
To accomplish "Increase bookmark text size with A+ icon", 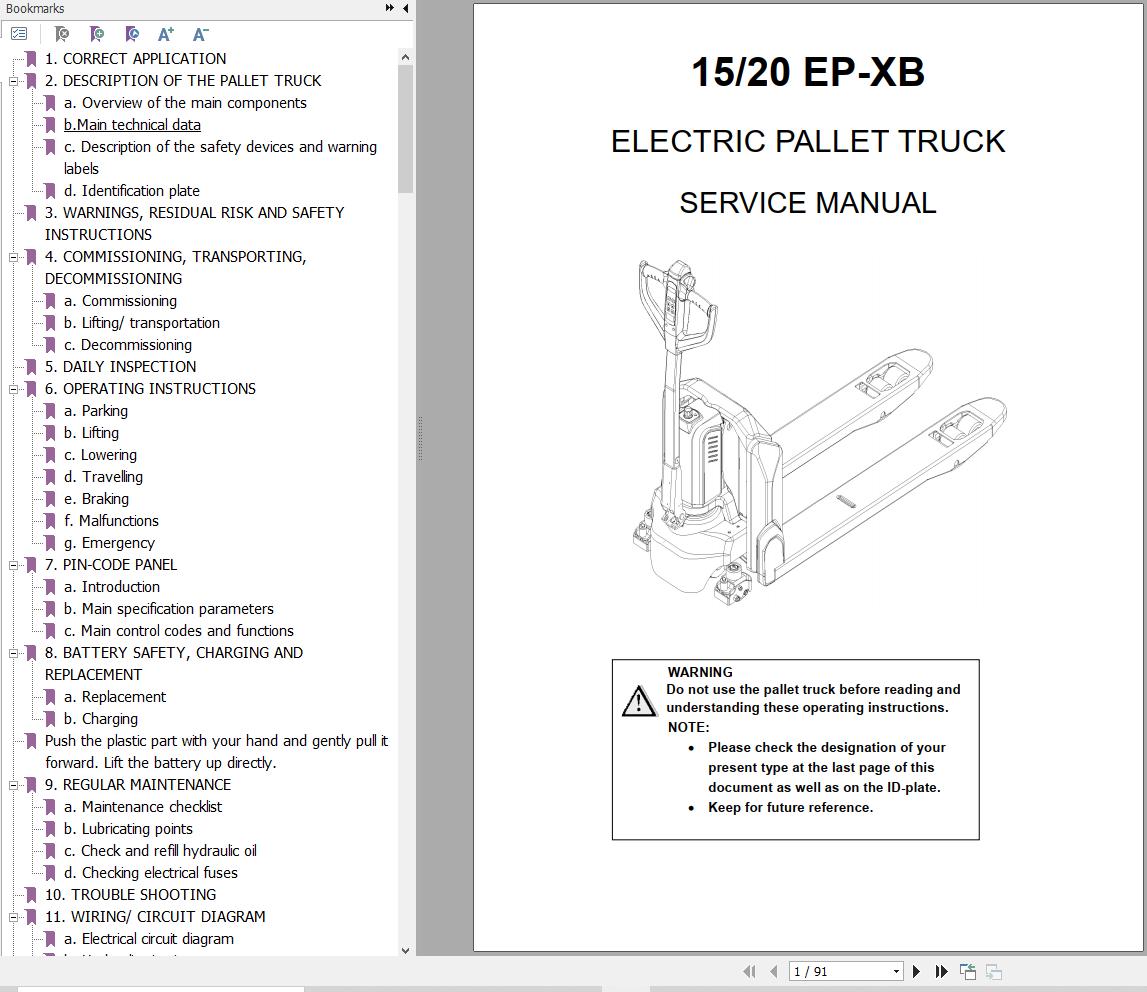I will pos(166,33).
